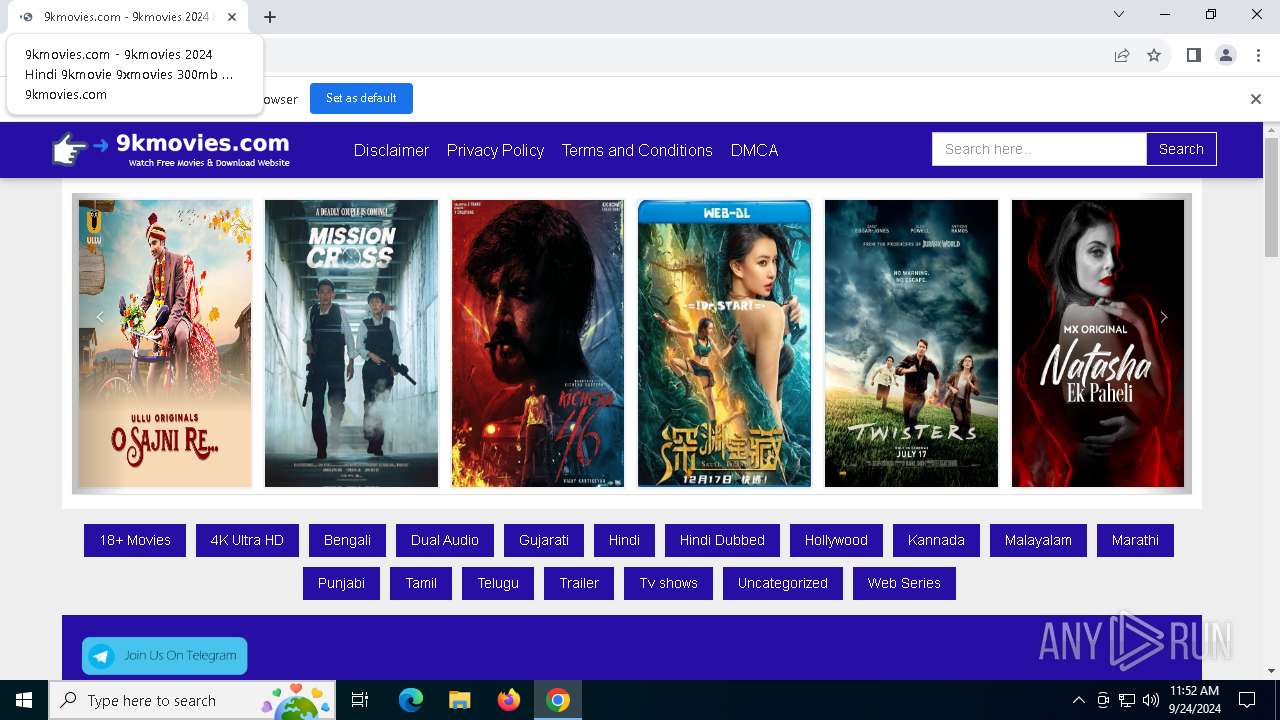Image resolution: width=1280 pixels, height=720 pixels.
Task: Open the volume tray icon
Action: pyautogui.click(x=1151, y=700)
